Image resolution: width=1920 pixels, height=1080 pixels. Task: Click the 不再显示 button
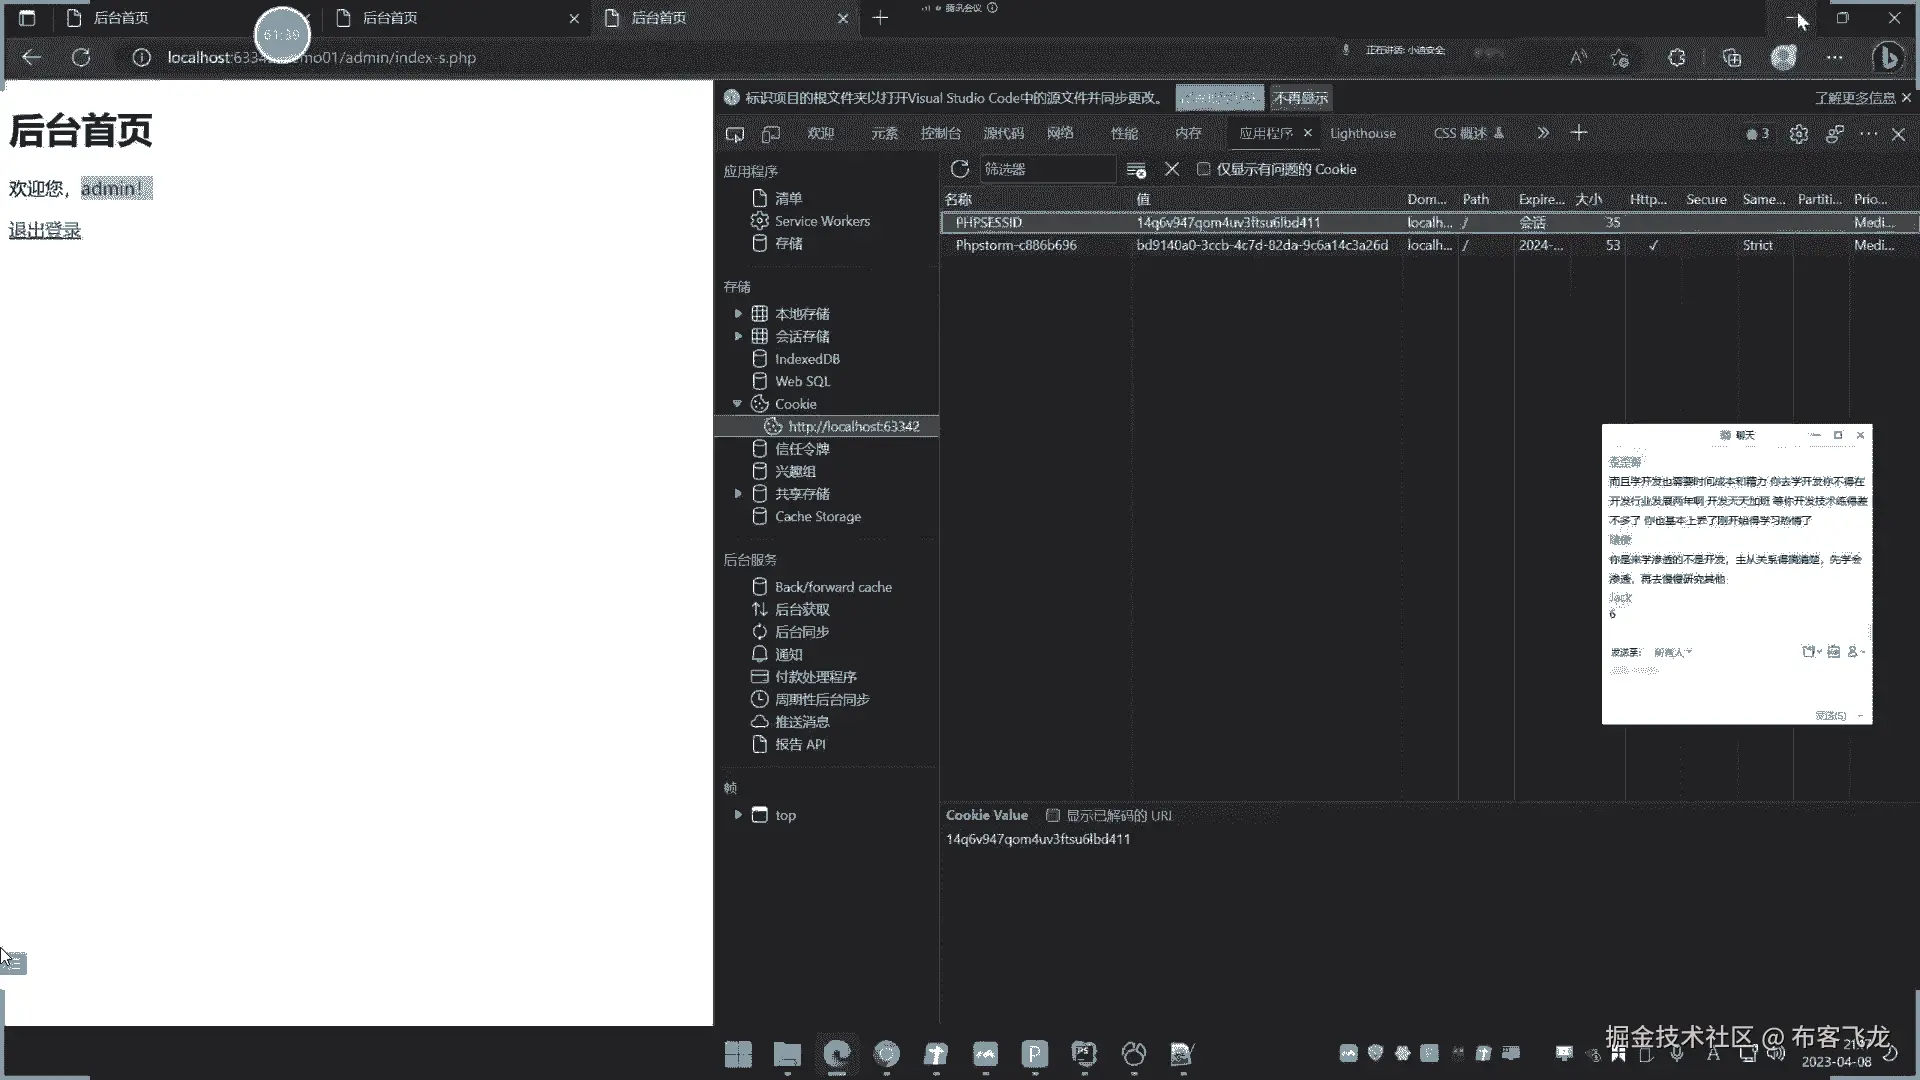[1300, 98]
